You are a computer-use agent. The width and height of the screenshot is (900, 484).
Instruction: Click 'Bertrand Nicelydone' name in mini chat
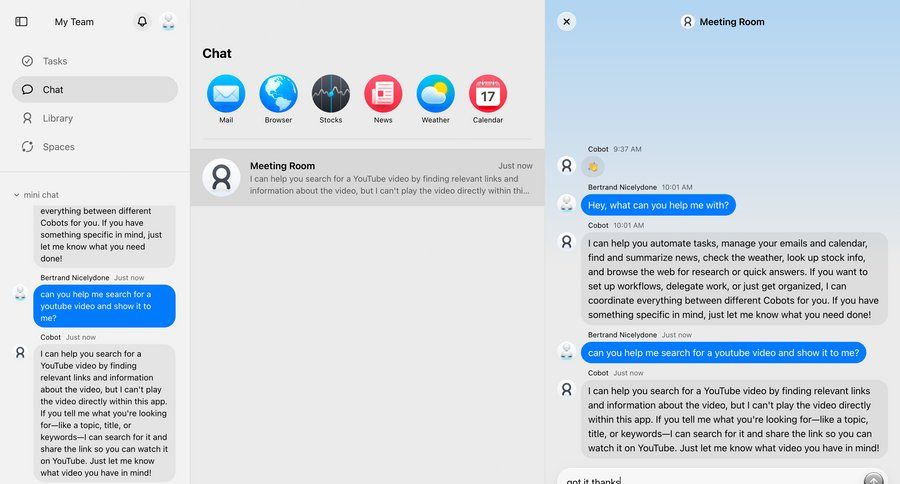[x=75, y=278]
